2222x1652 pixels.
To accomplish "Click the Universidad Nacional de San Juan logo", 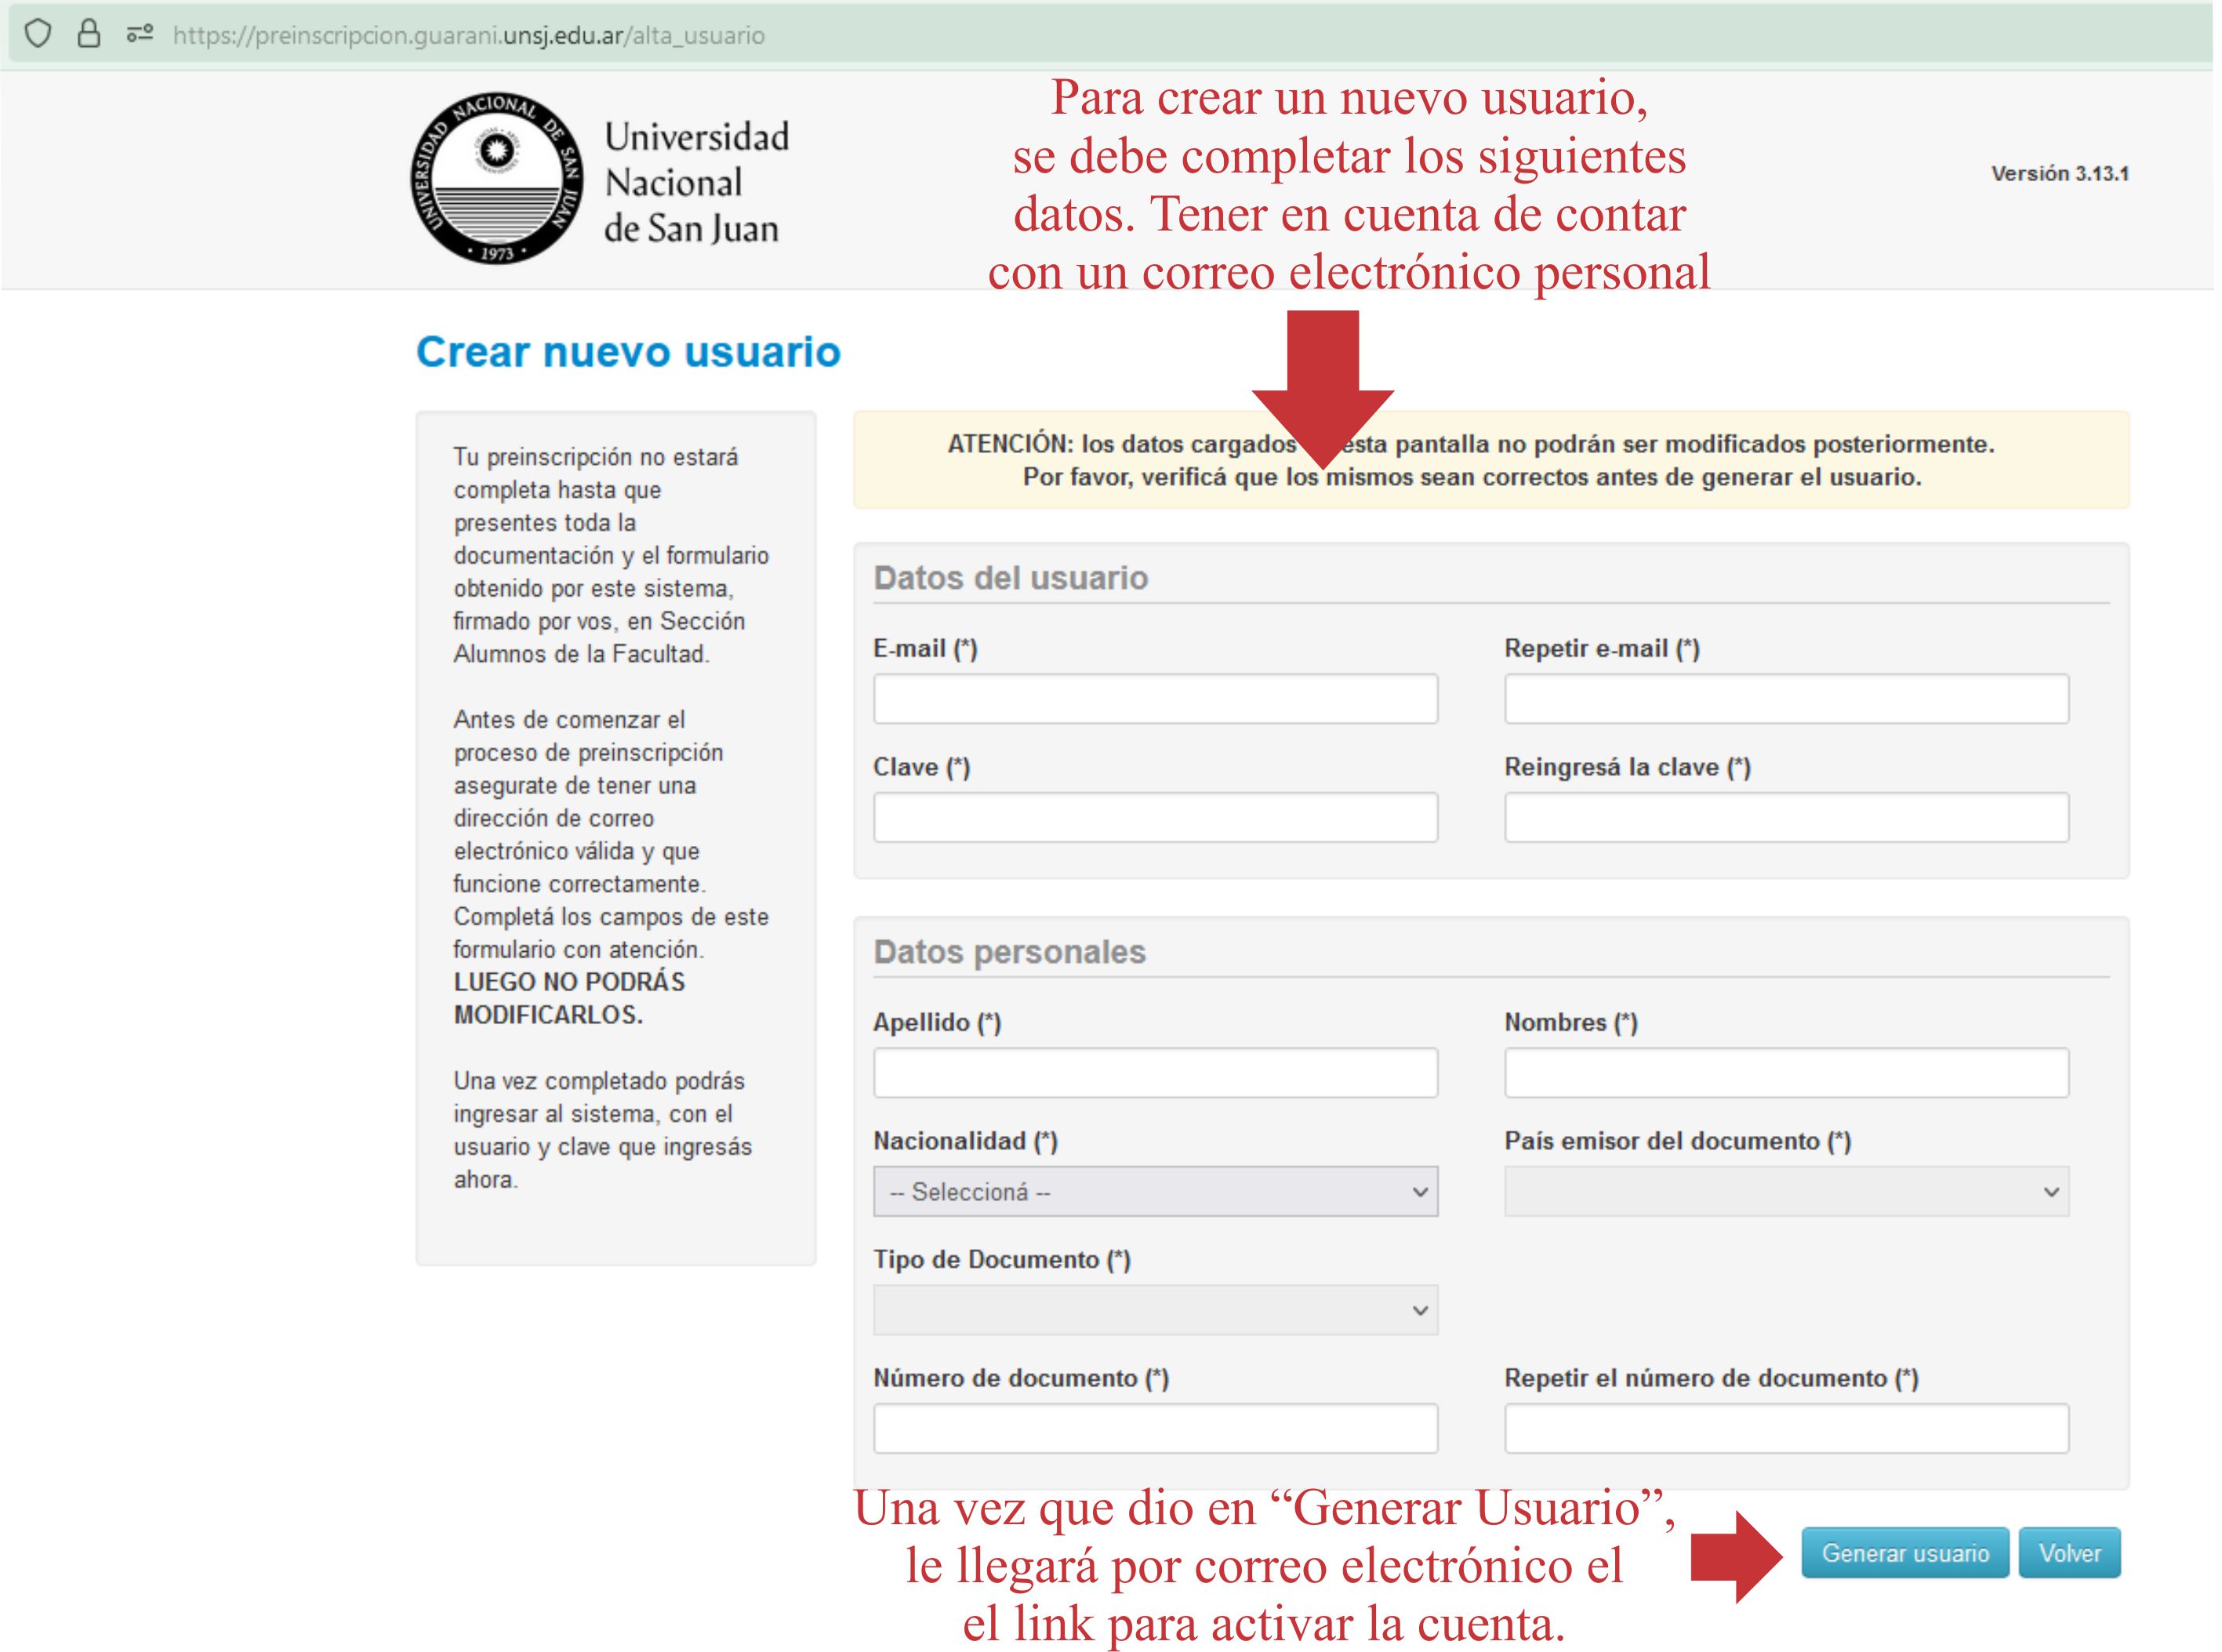I will tap(498, 179).
